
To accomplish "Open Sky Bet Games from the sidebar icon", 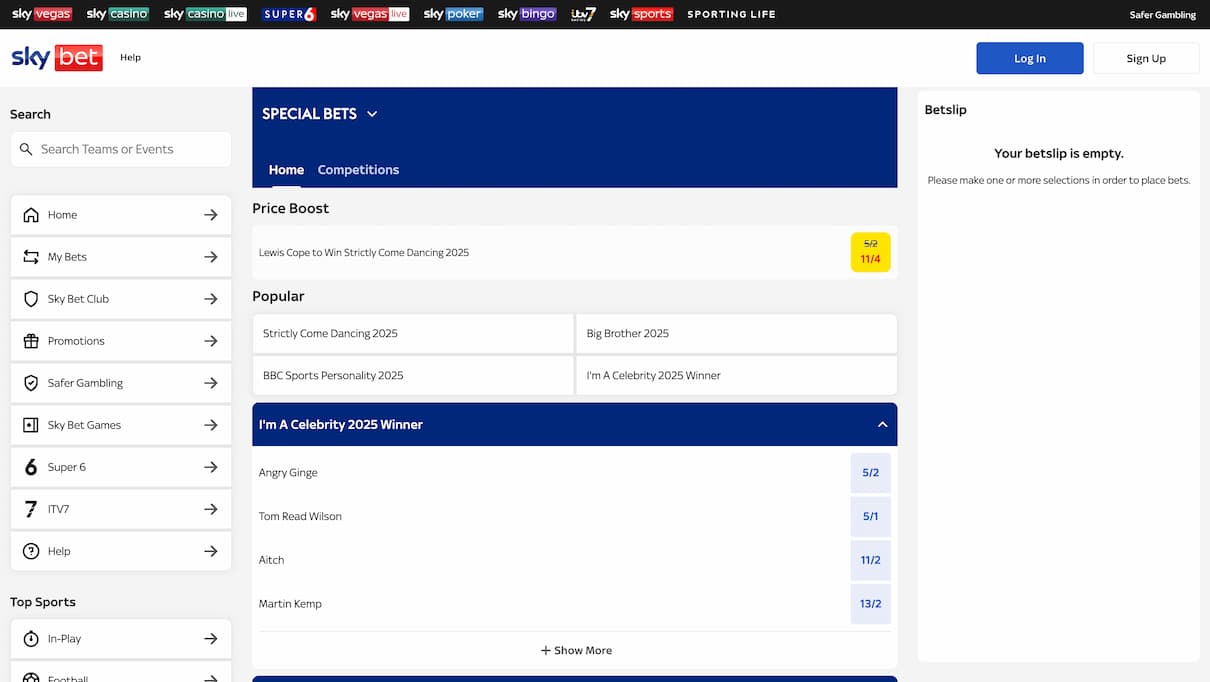I will 30,424.
